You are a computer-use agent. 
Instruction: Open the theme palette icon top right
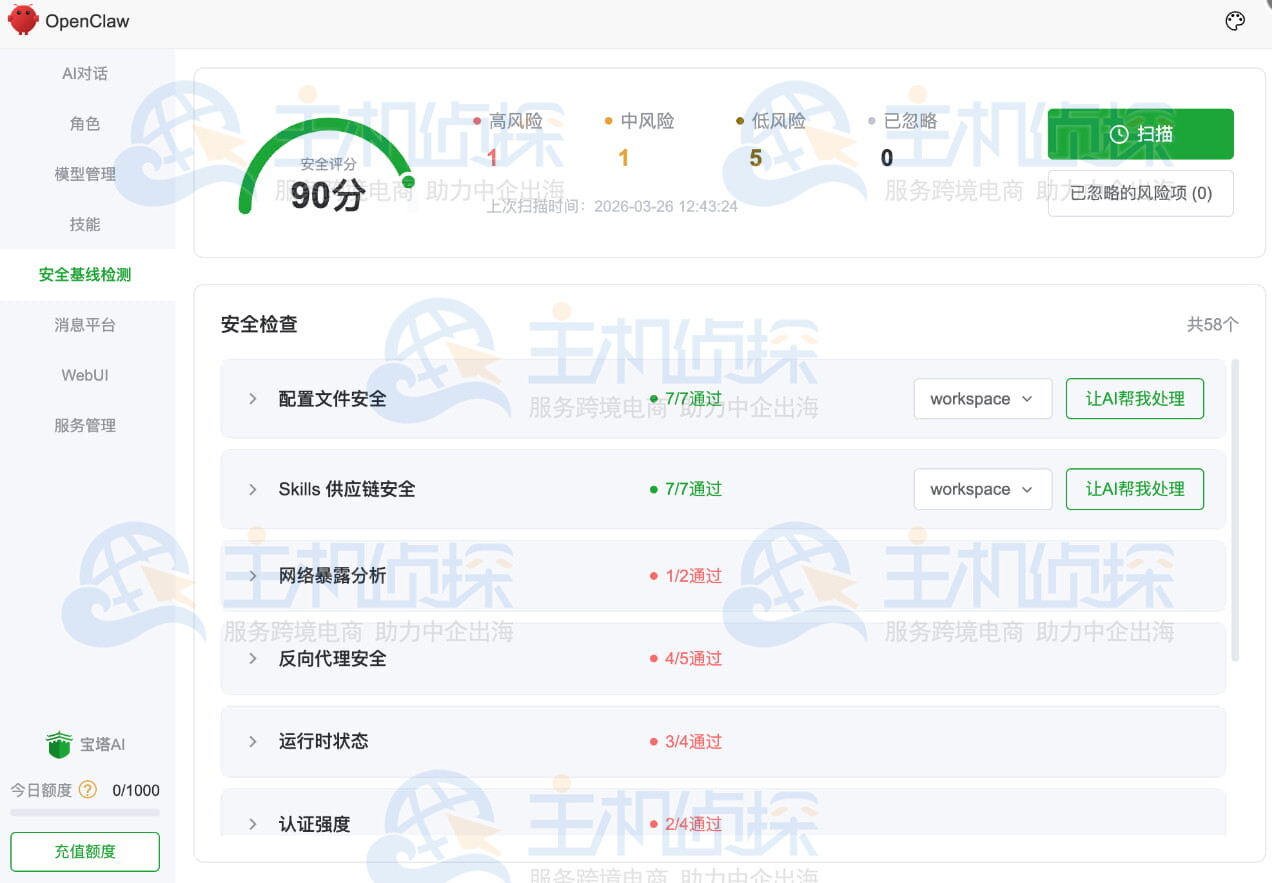pos(1234,20)
